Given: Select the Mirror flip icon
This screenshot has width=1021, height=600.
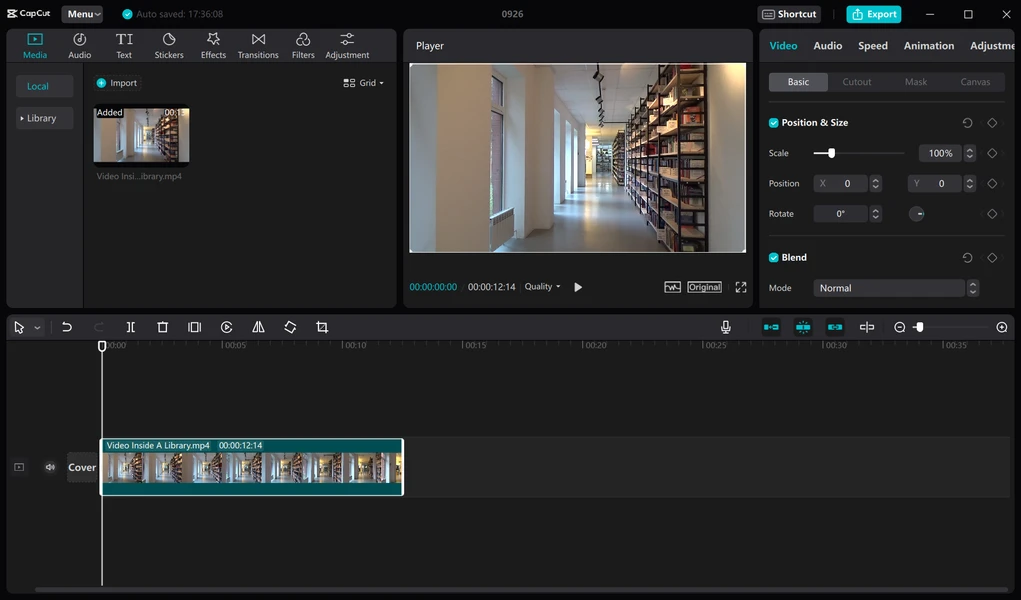Looking at the screenshot, I should click(x=259, y=327).
